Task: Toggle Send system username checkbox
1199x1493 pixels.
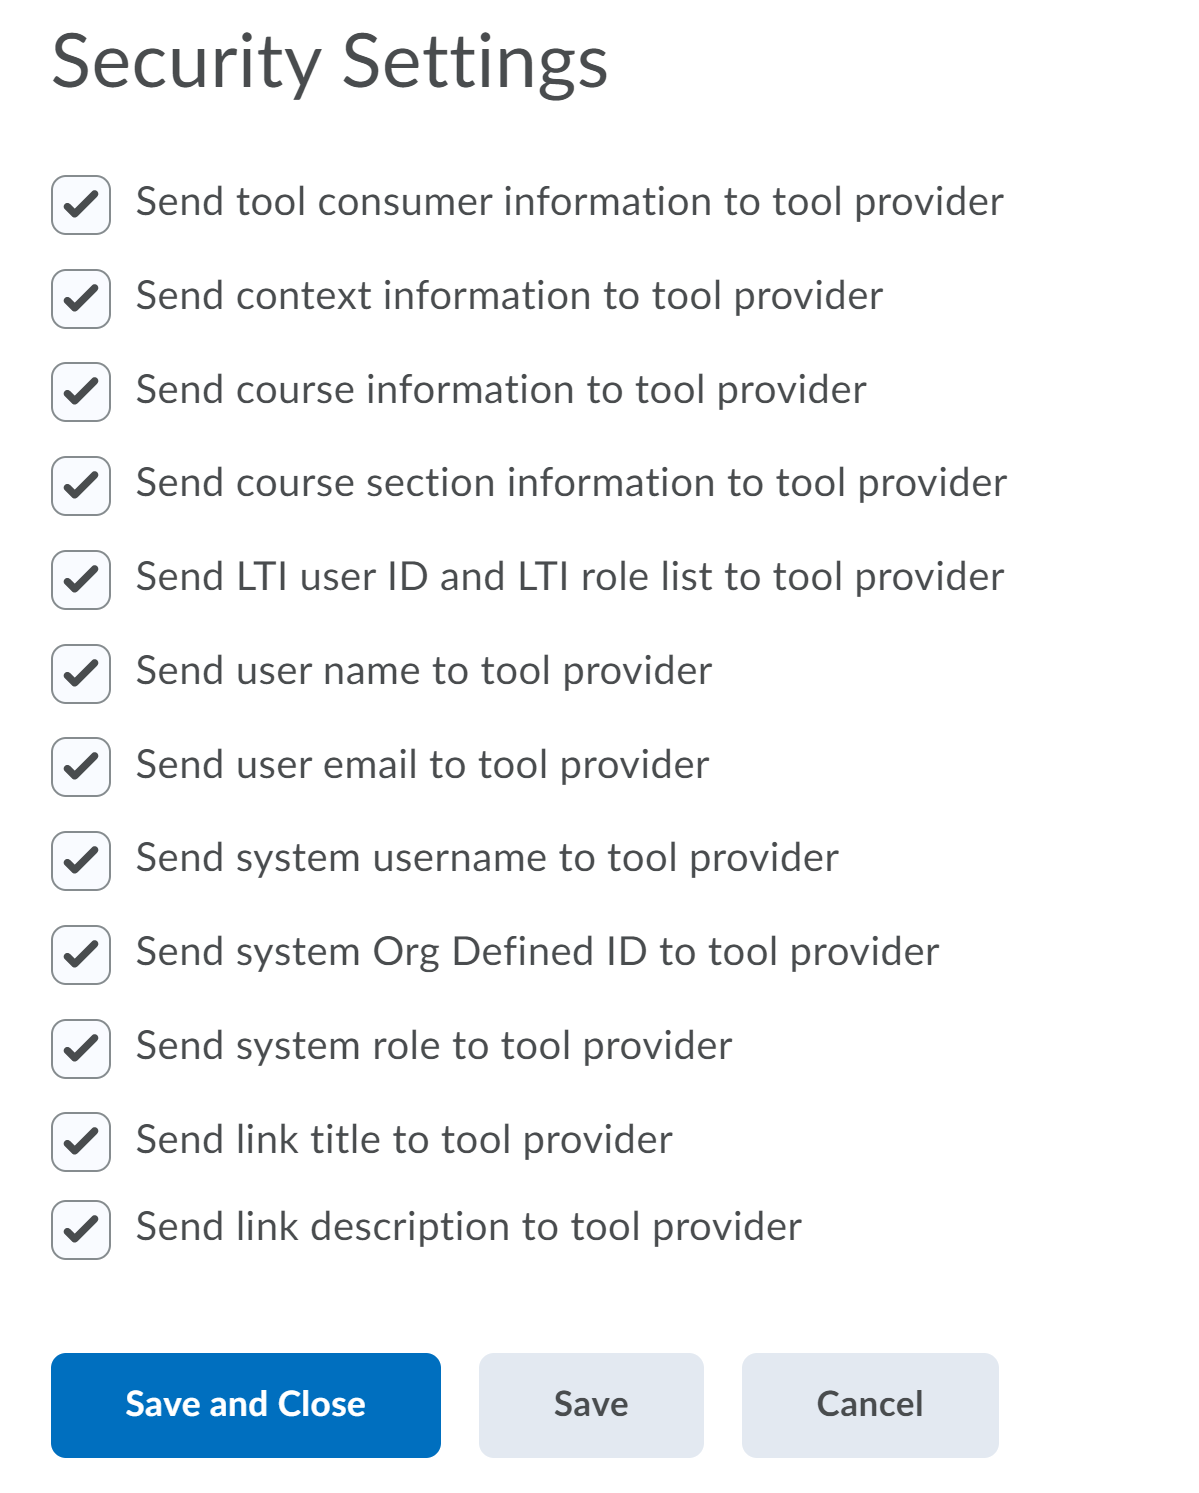Action: (x=81, y=861)
